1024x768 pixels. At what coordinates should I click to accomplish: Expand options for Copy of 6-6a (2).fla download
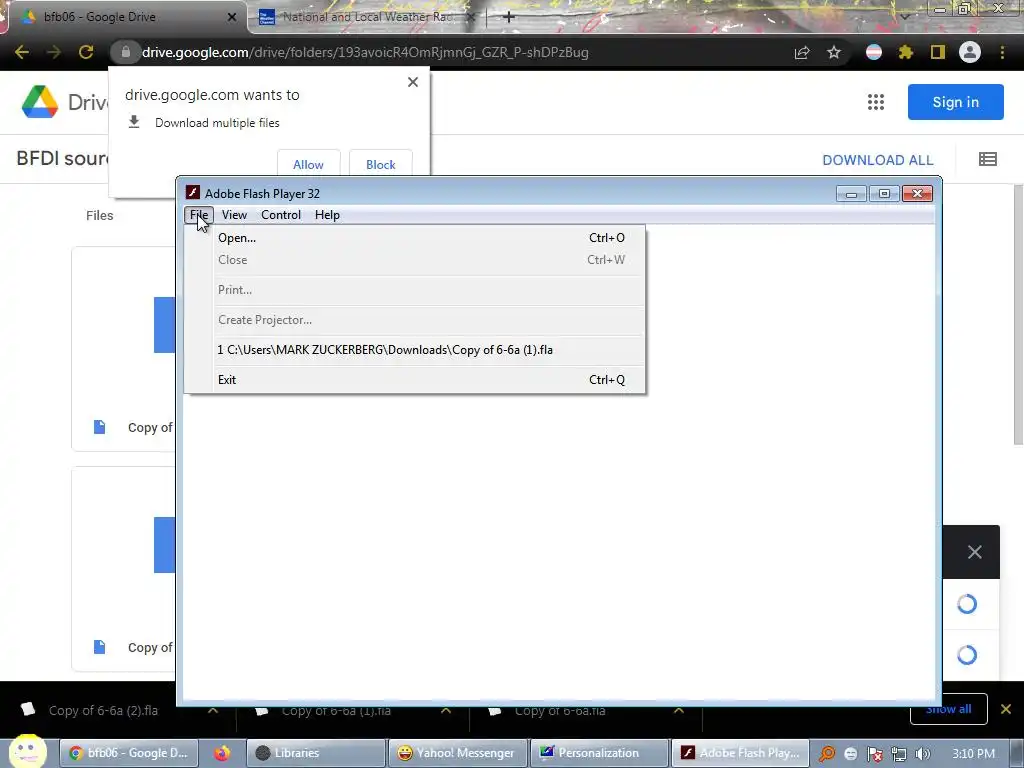[213, 711]
